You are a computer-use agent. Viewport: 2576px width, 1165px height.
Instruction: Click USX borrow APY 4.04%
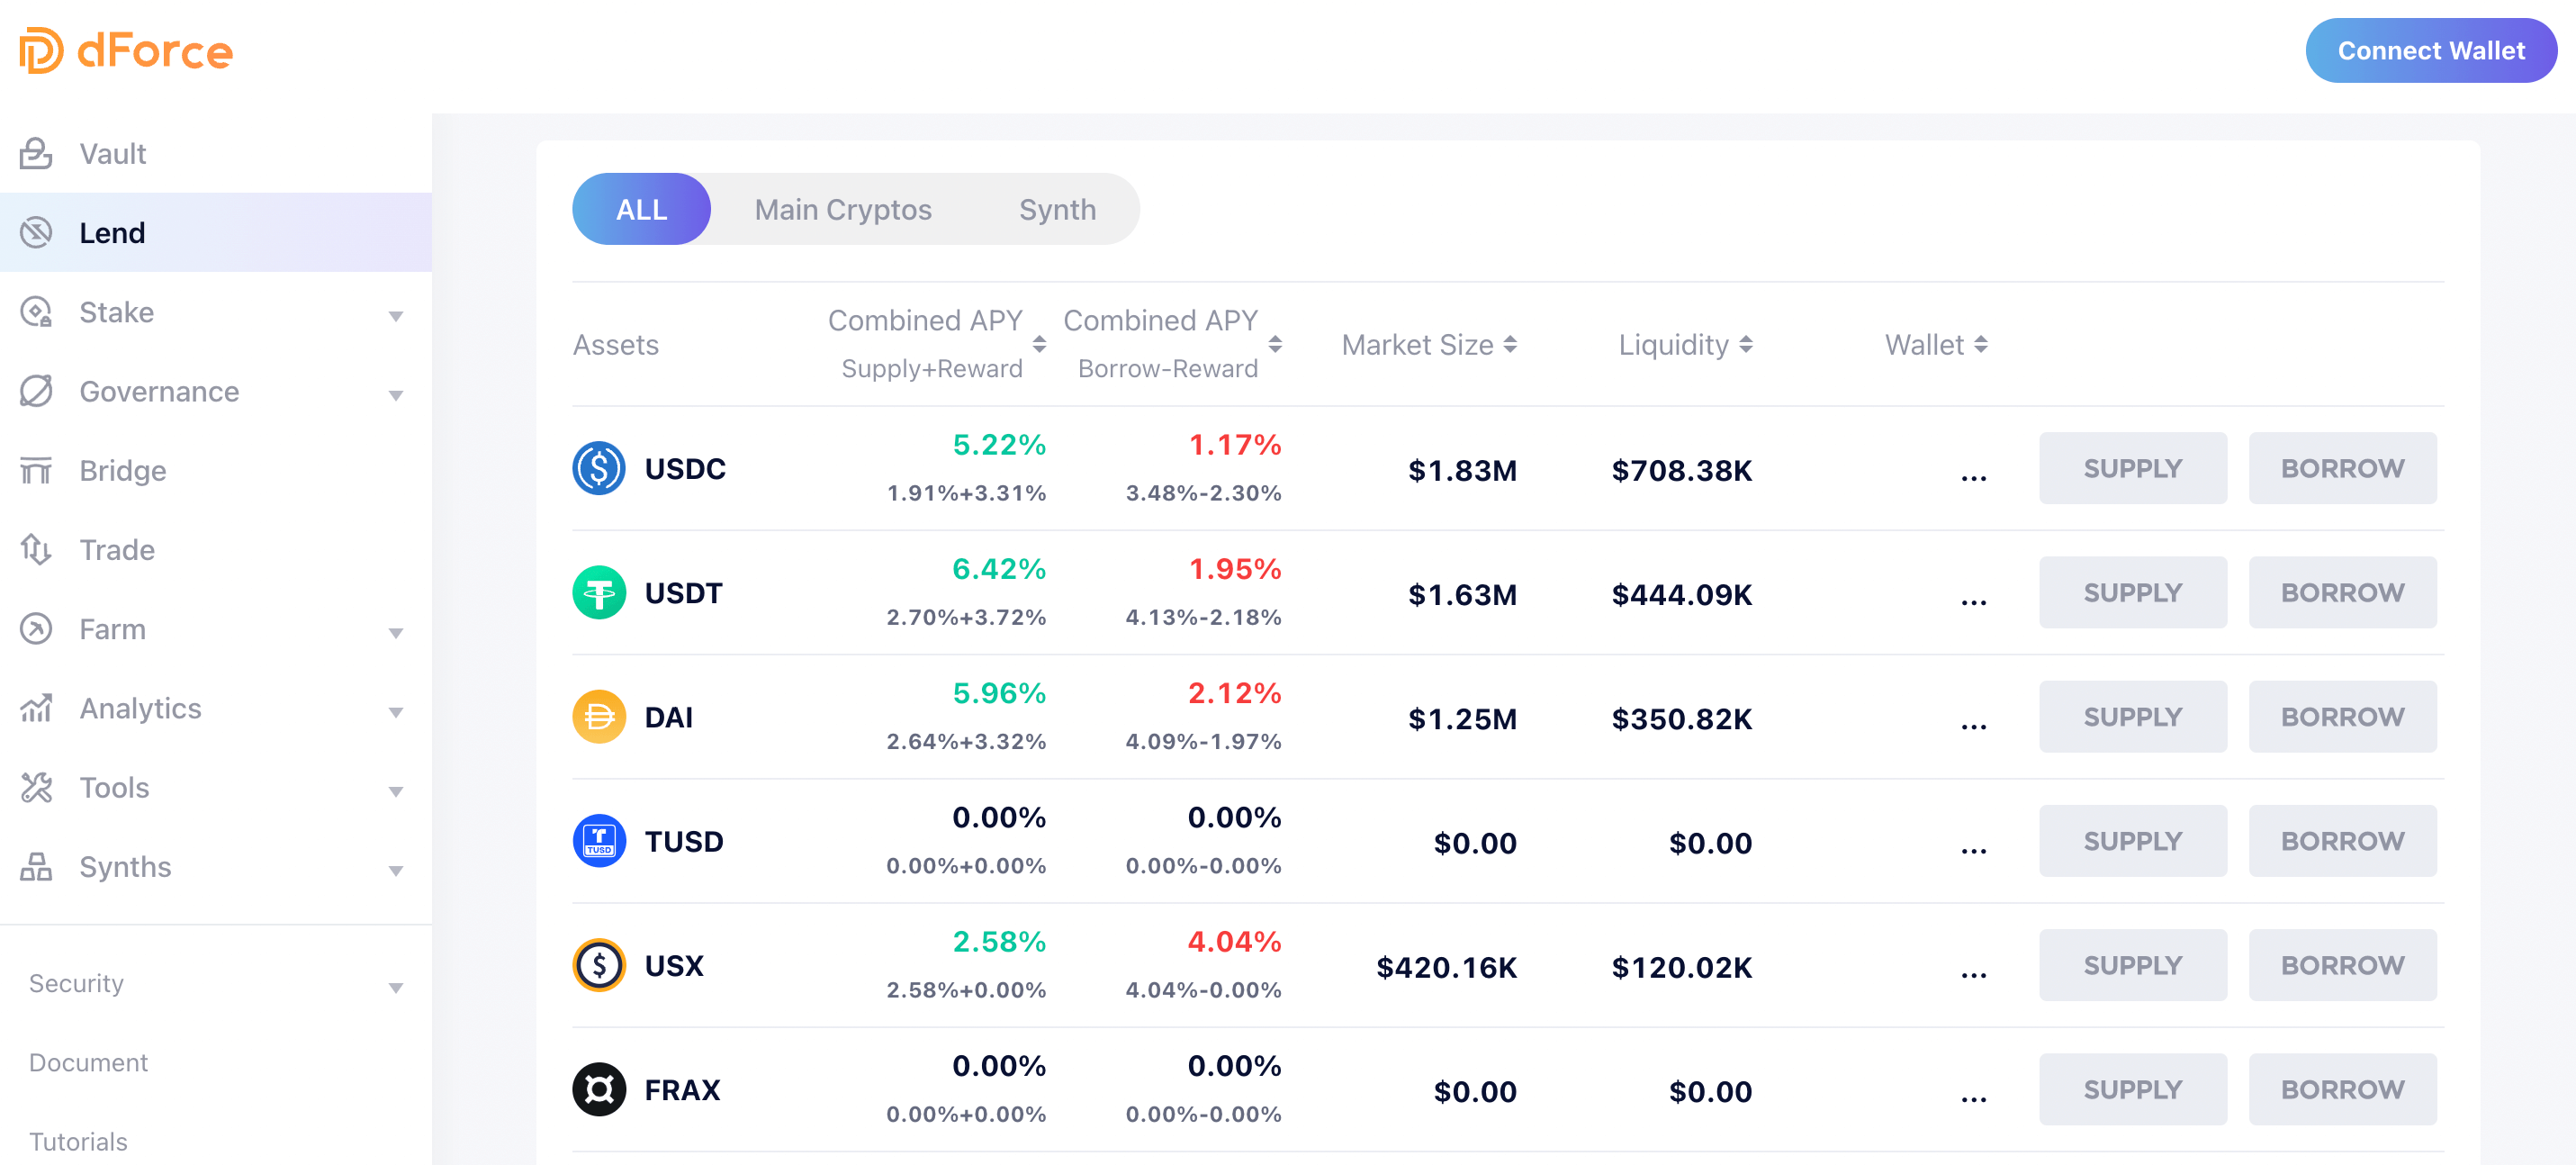[1234, 941]
